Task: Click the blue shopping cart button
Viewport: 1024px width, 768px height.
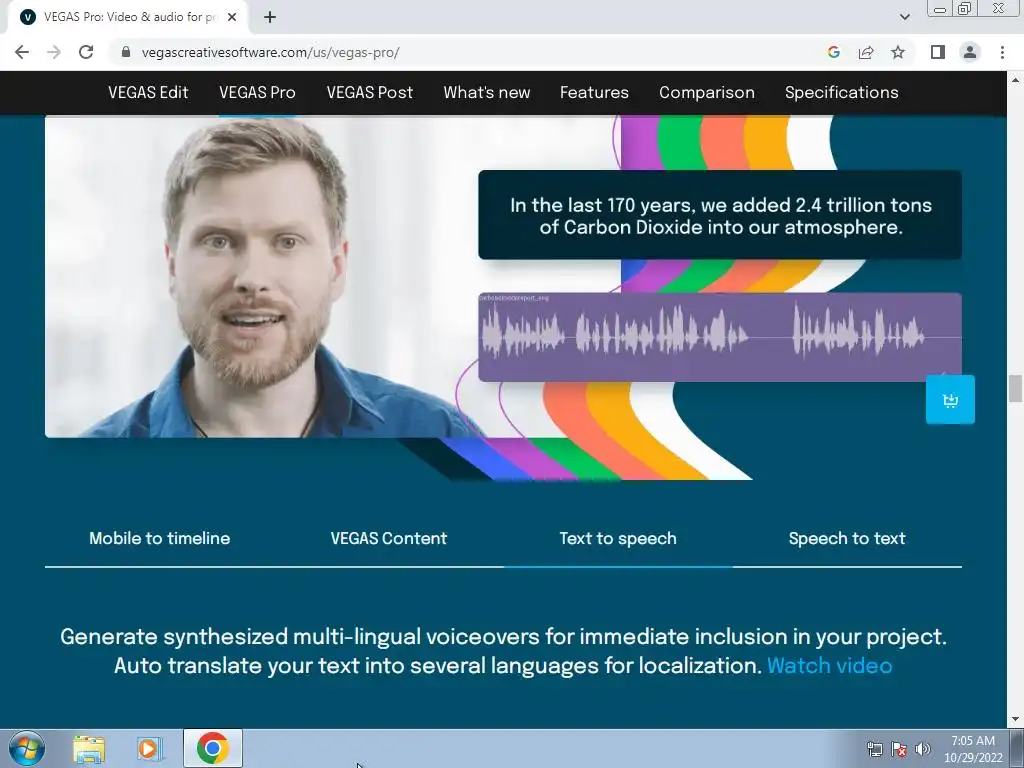Action: [950, 400]
